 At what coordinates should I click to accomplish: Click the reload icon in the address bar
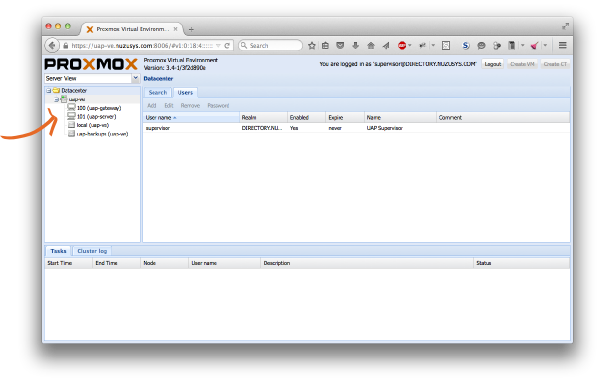pyautogui.click(x=227, y=46)
